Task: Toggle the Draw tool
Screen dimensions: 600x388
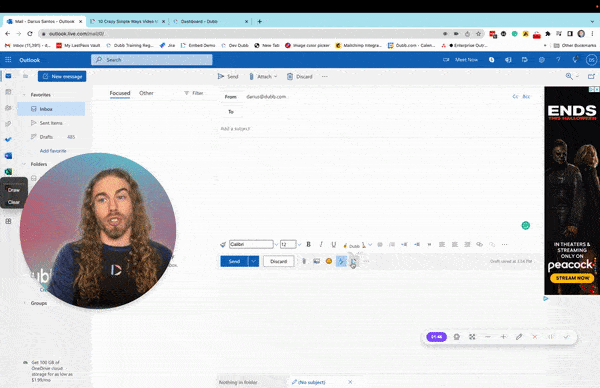Action: [14, 190]
